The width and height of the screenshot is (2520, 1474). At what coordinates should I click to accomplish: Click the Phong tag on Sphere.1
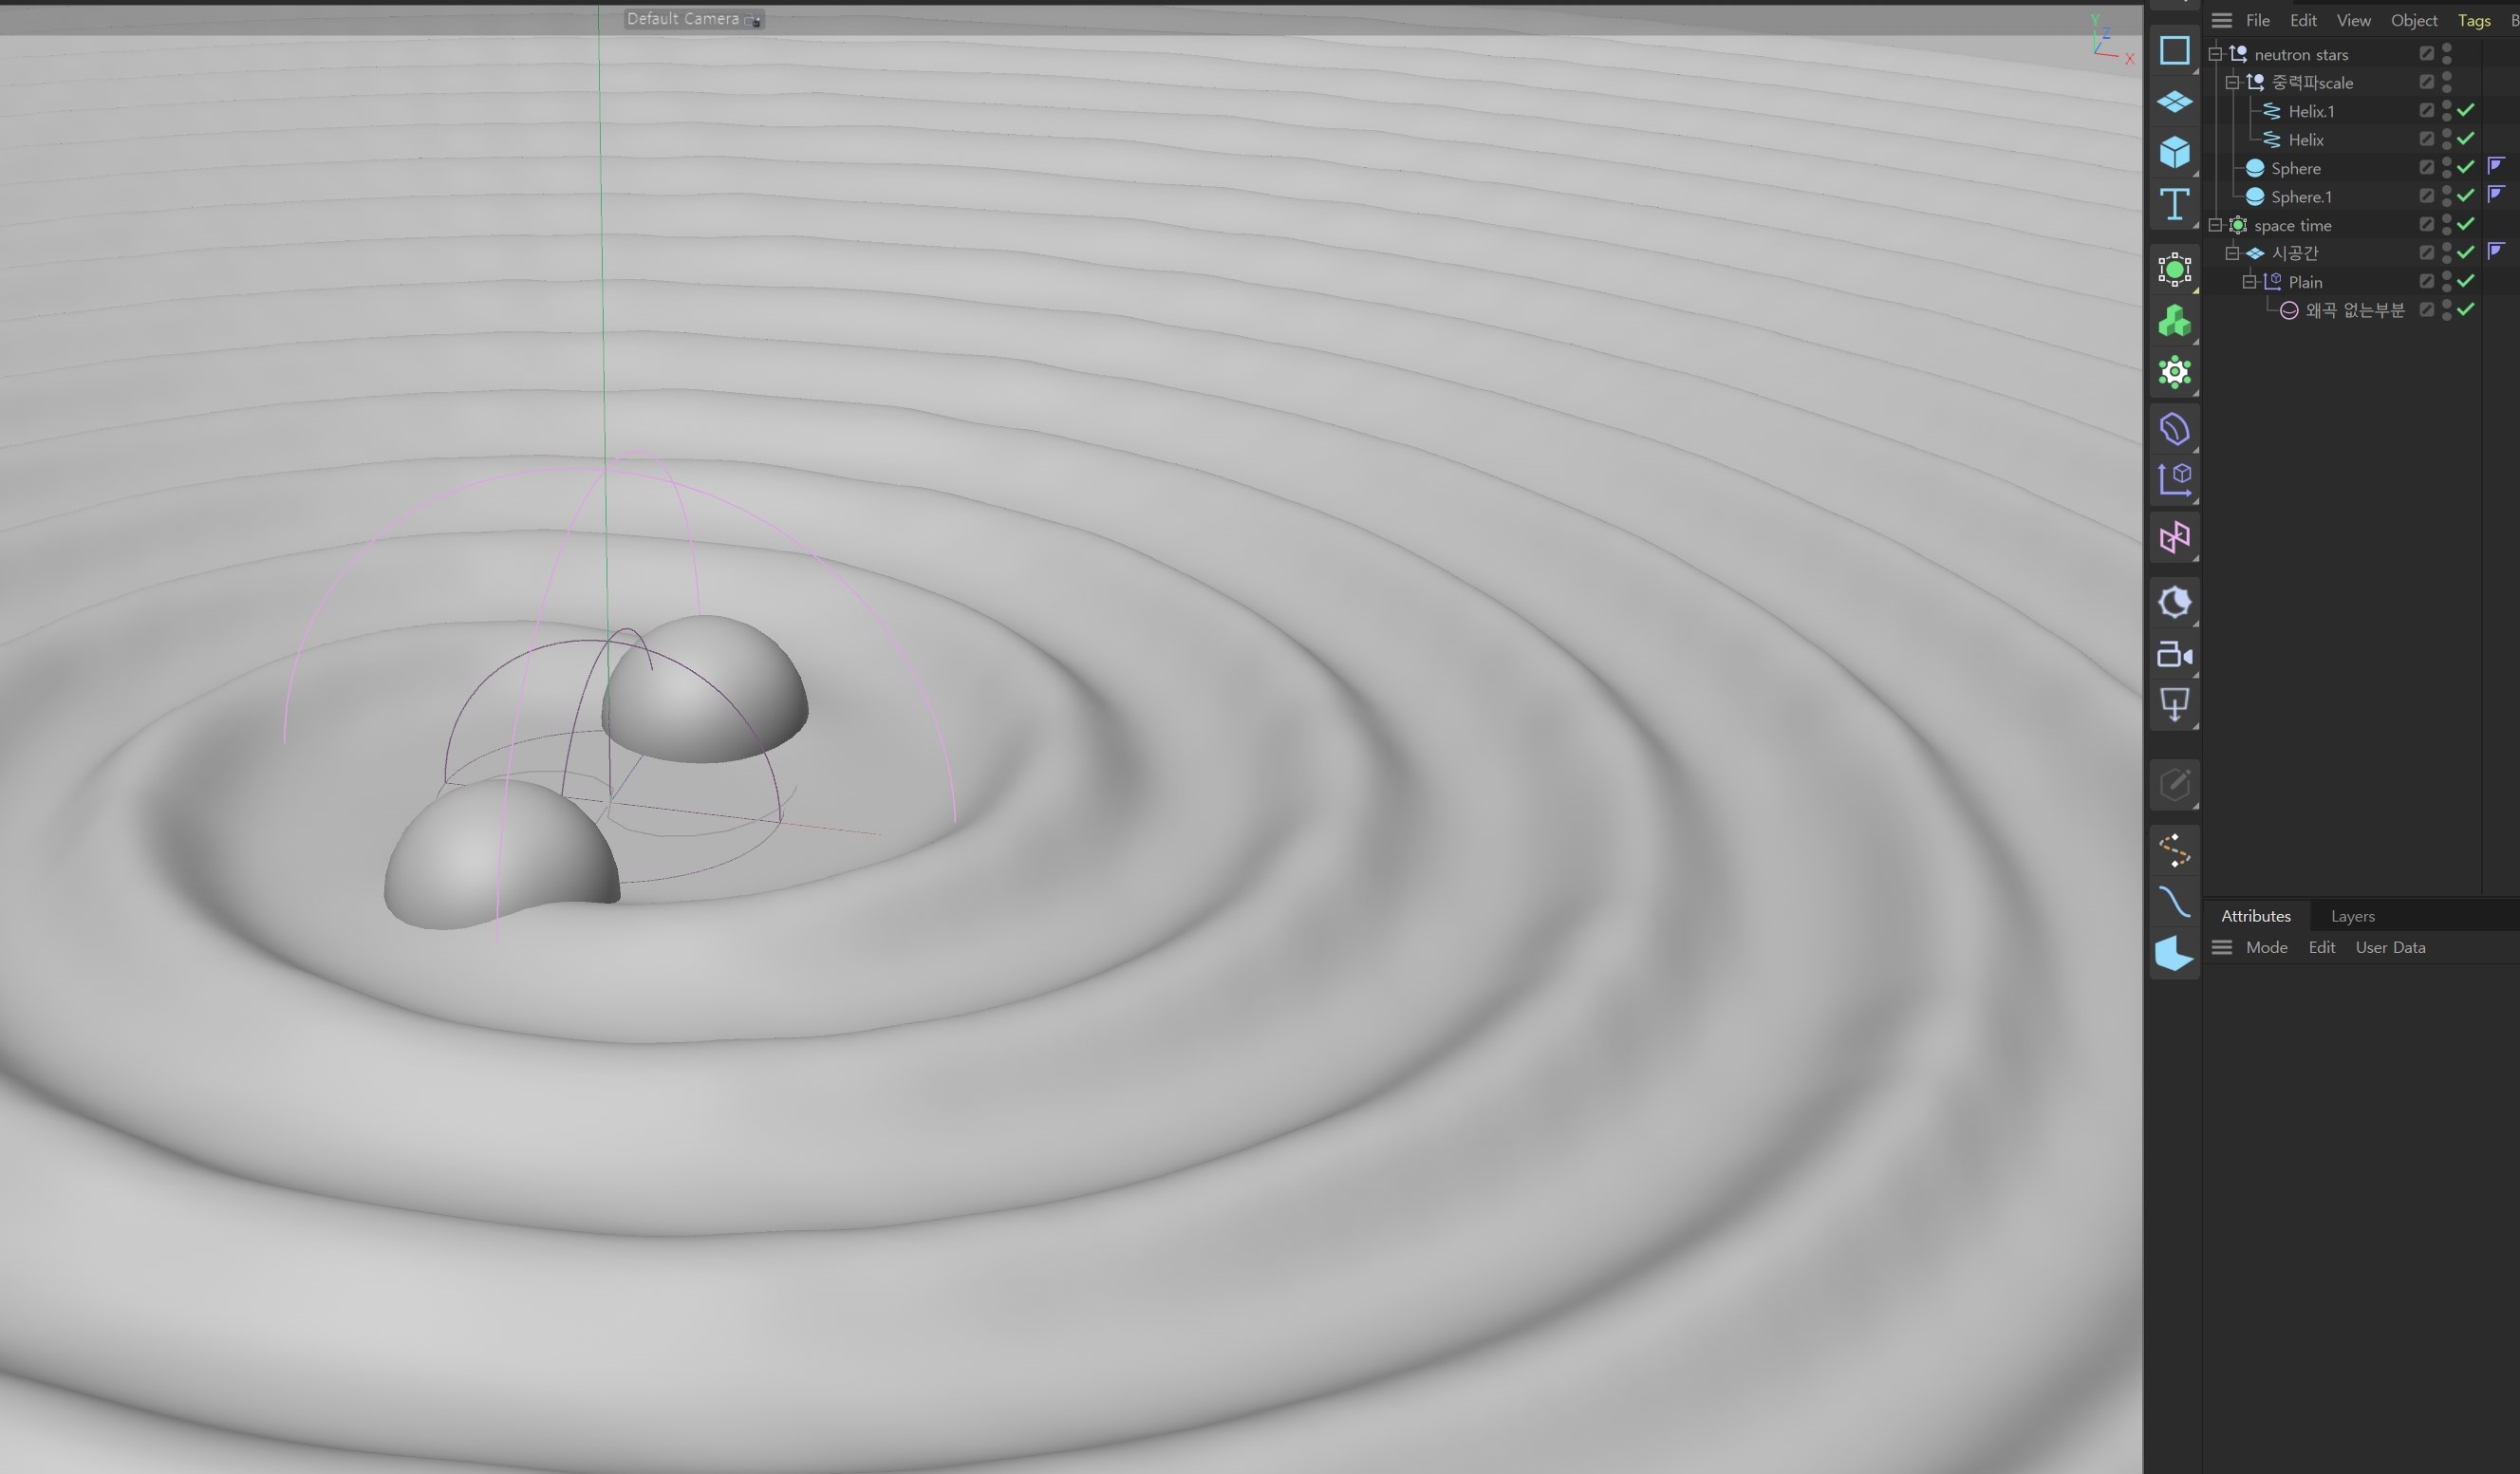click(2495, 194)
